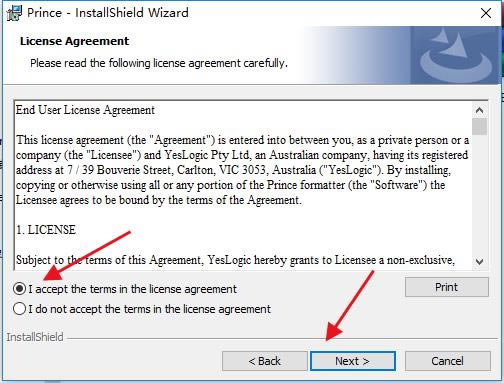Screen dimensions: 504x383
Task: Click the license text scroll up arrow
Action: [x=479, y=110]
